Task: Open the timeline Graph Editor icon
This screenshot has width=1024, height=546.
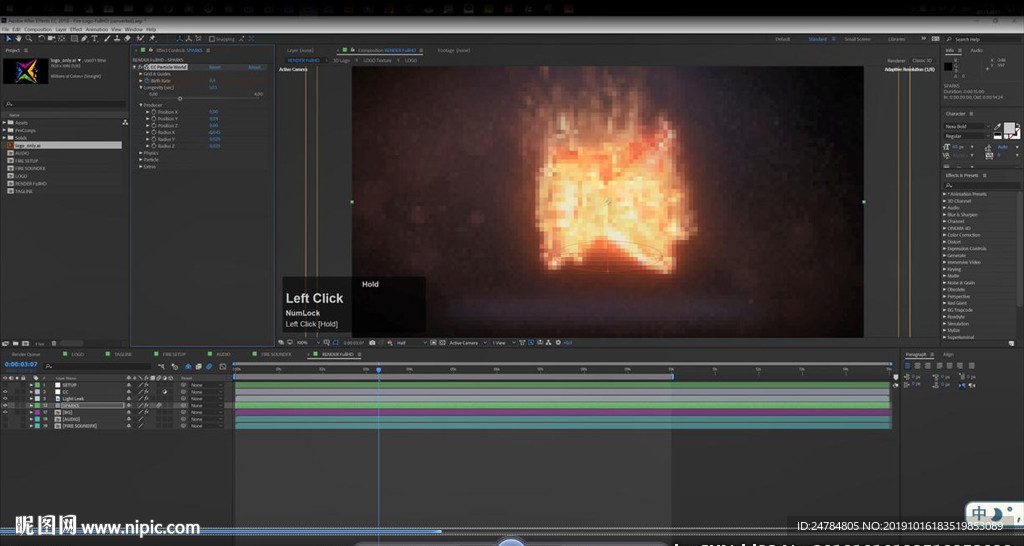Action: coord(223,366)
